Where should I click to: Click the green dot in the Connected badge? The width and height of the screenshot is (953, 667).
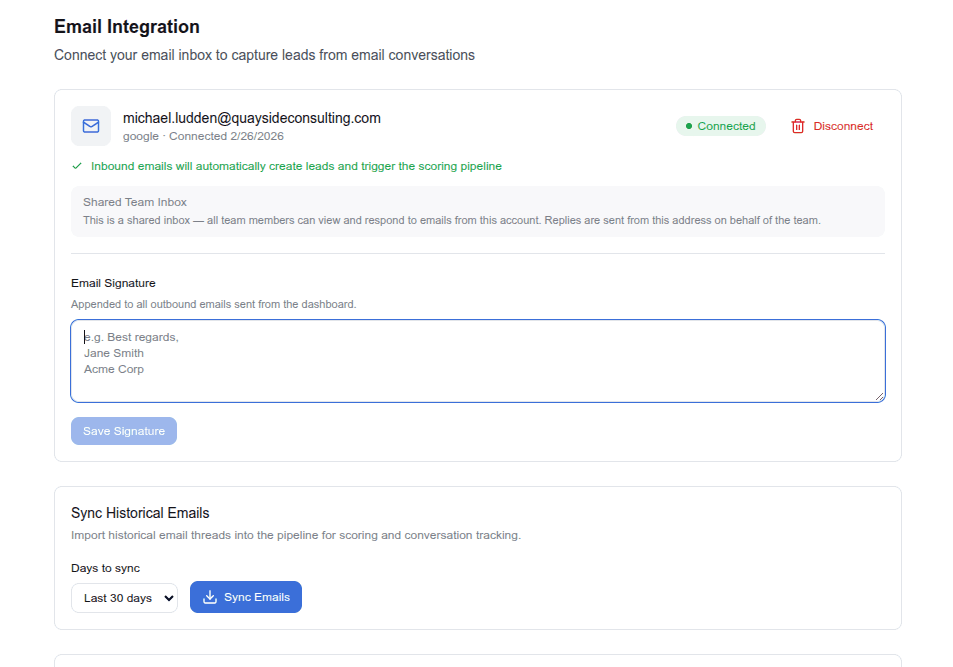(688, 126)
